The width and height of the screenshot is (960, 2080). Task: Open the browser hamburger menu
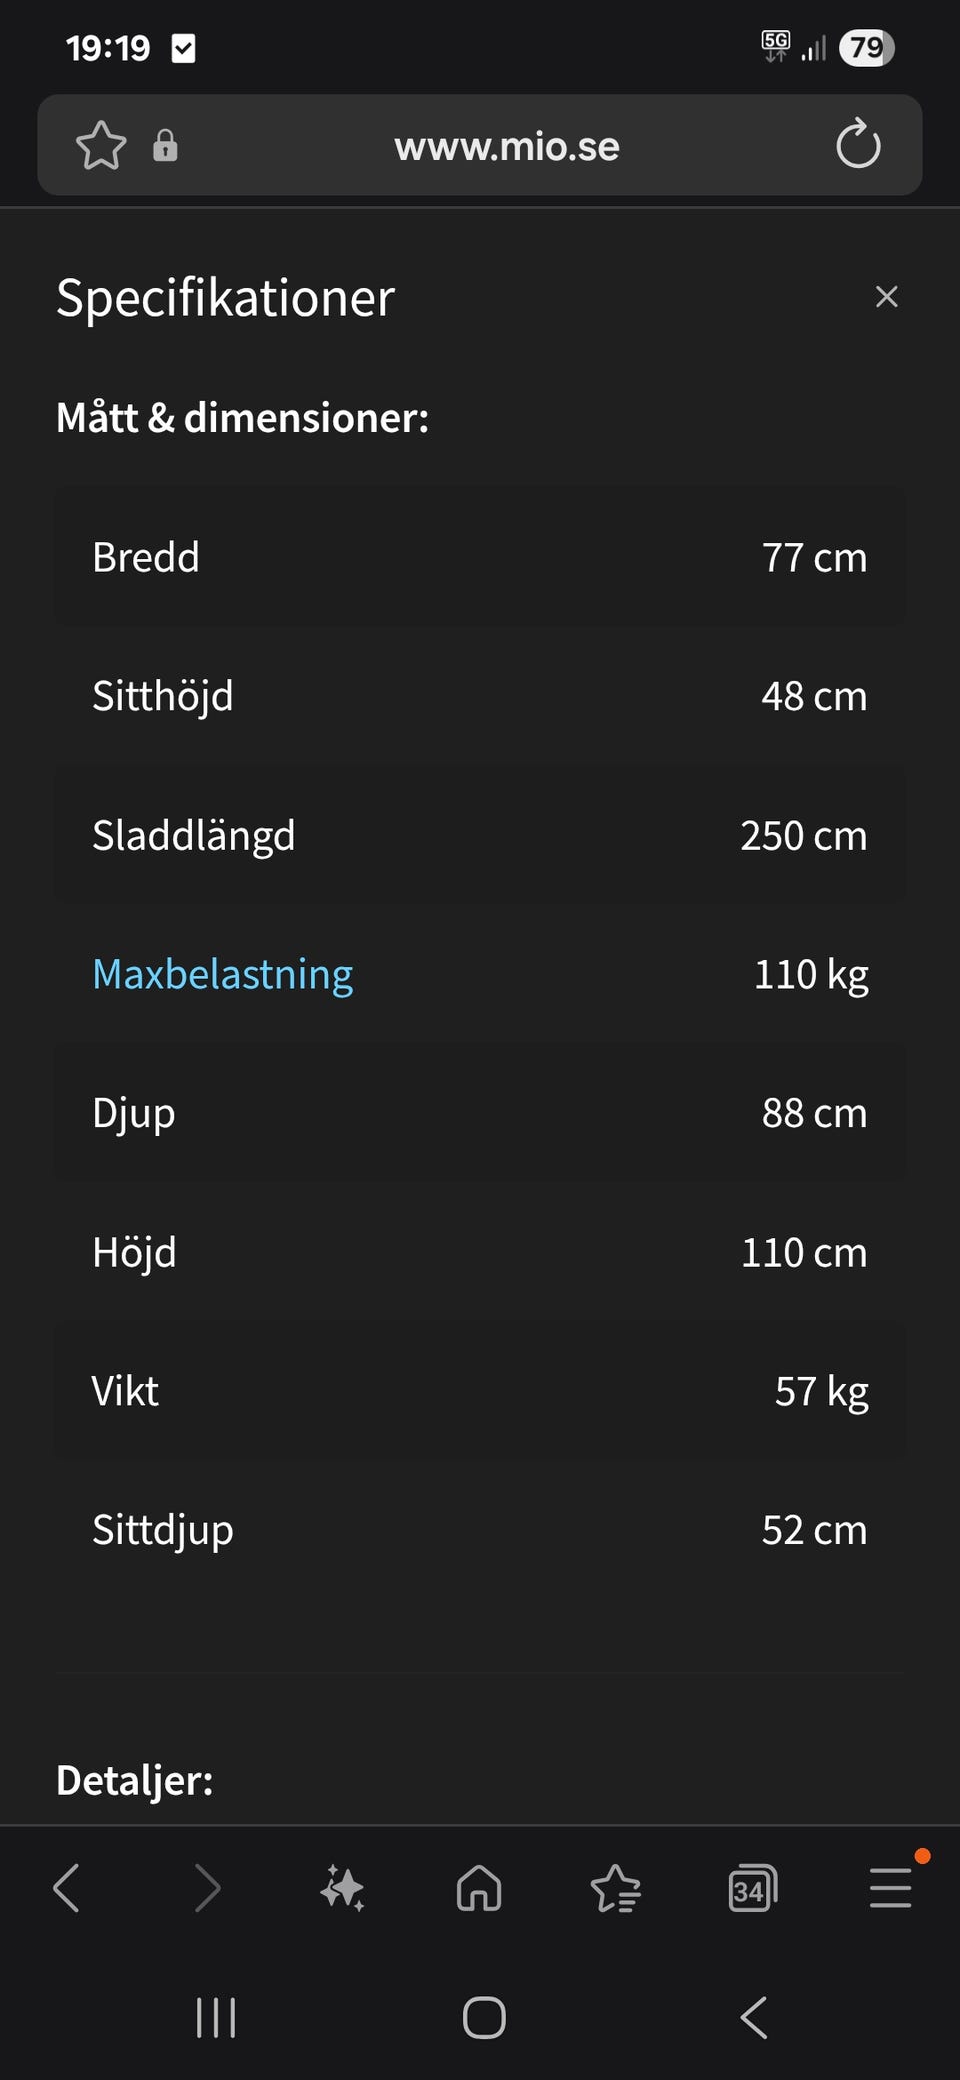click(x=890, y=1889)
